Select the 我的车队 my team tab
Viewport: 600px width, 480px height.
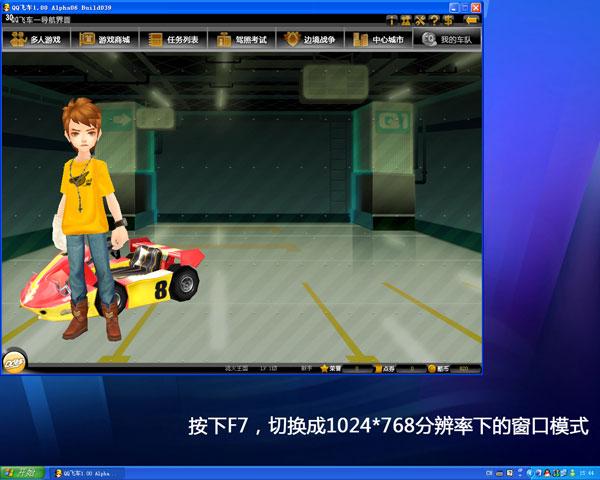click(447, 39)
